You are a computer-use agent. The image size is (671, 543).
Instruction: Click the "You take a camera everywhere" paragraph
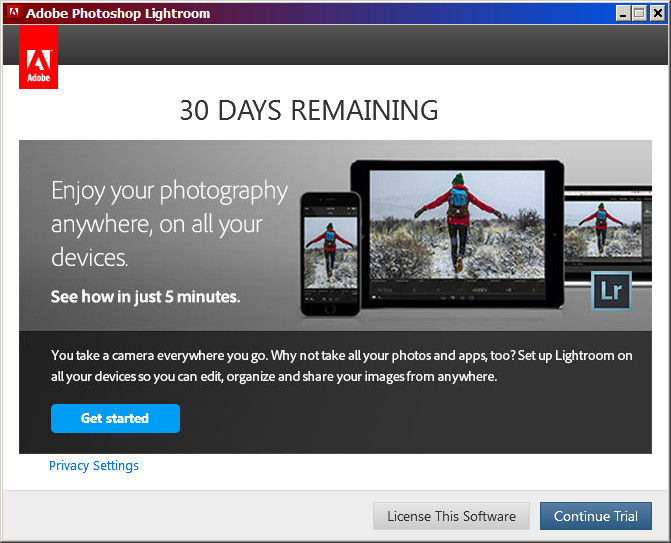click(341, 366)
